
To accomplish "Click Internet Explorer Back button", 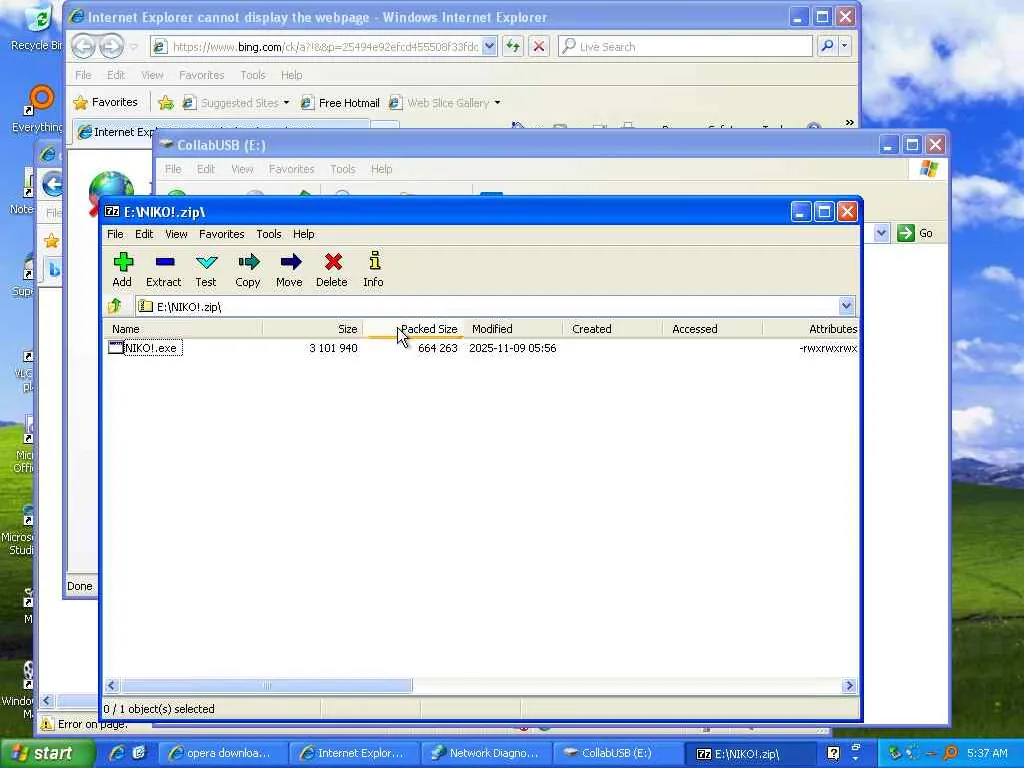I will (x=83, y=46).
